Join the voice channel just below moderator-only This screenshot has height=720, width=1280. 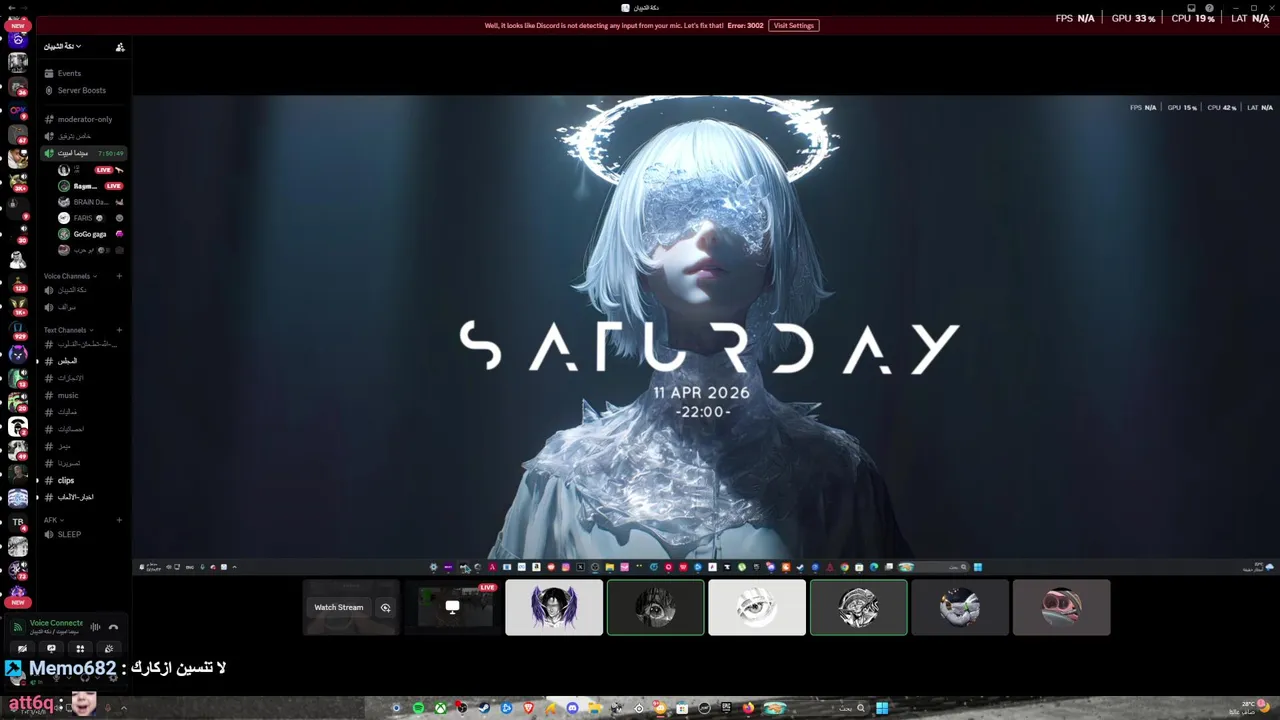84,136
